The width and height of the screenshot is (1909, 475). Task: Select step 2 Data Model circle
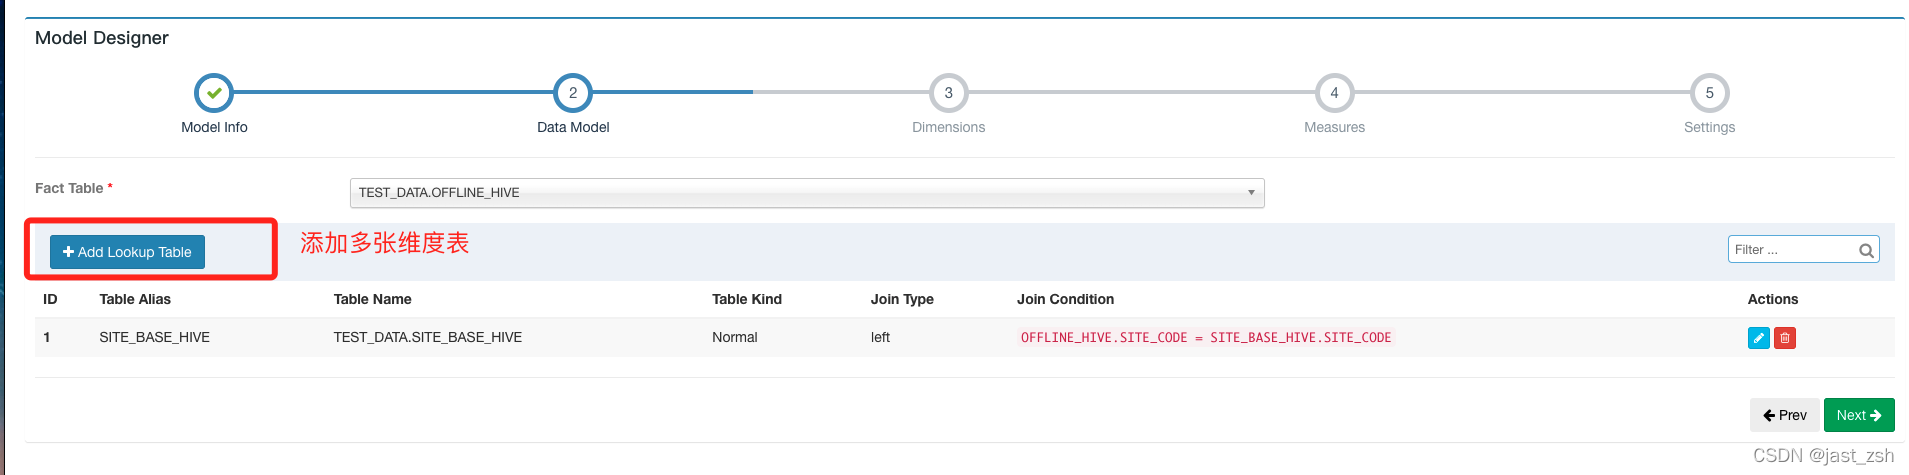pyautogui.click(x=573, y=93)
